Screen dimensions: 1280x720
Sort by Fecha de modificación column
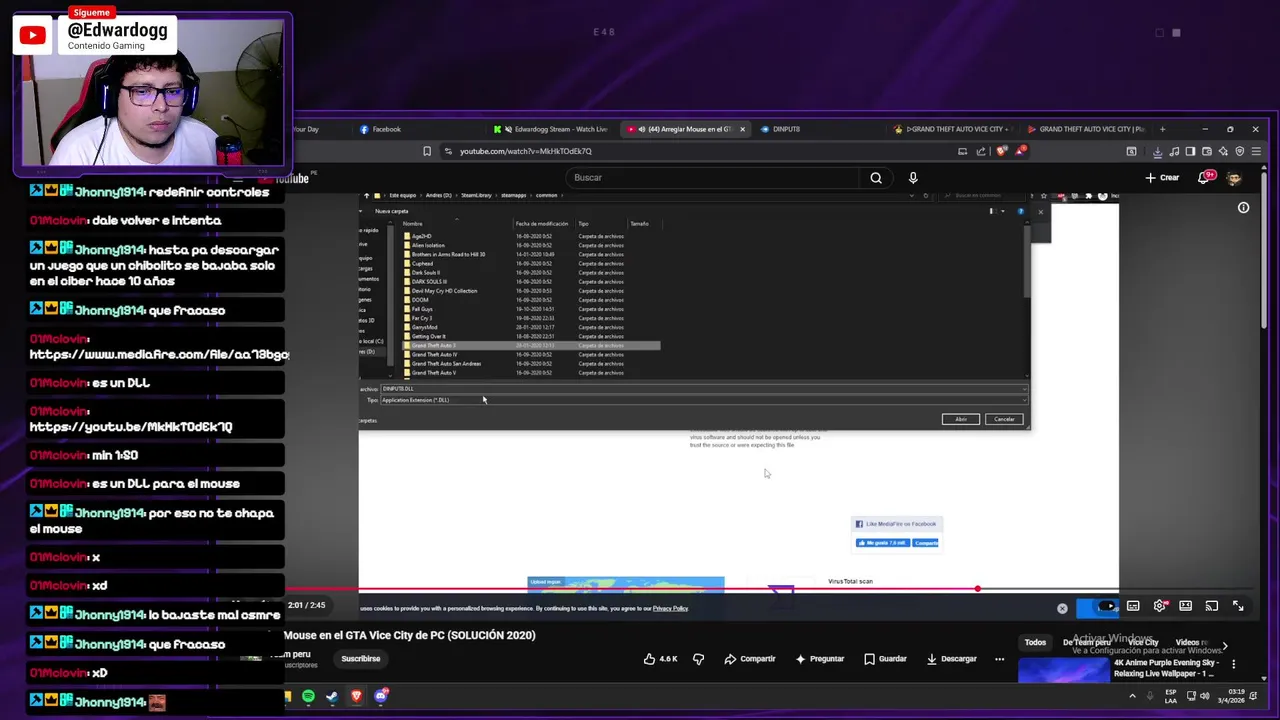pos(542,224)
